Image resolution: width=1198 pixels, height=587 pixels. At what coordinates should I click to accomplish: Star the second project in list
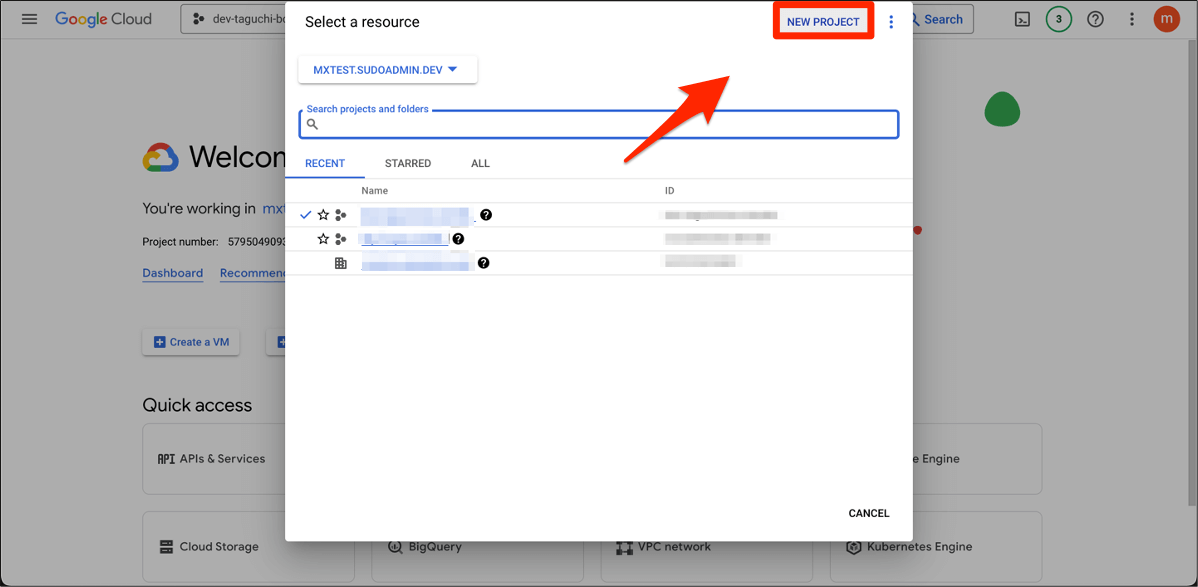click(x=323, y=239)
